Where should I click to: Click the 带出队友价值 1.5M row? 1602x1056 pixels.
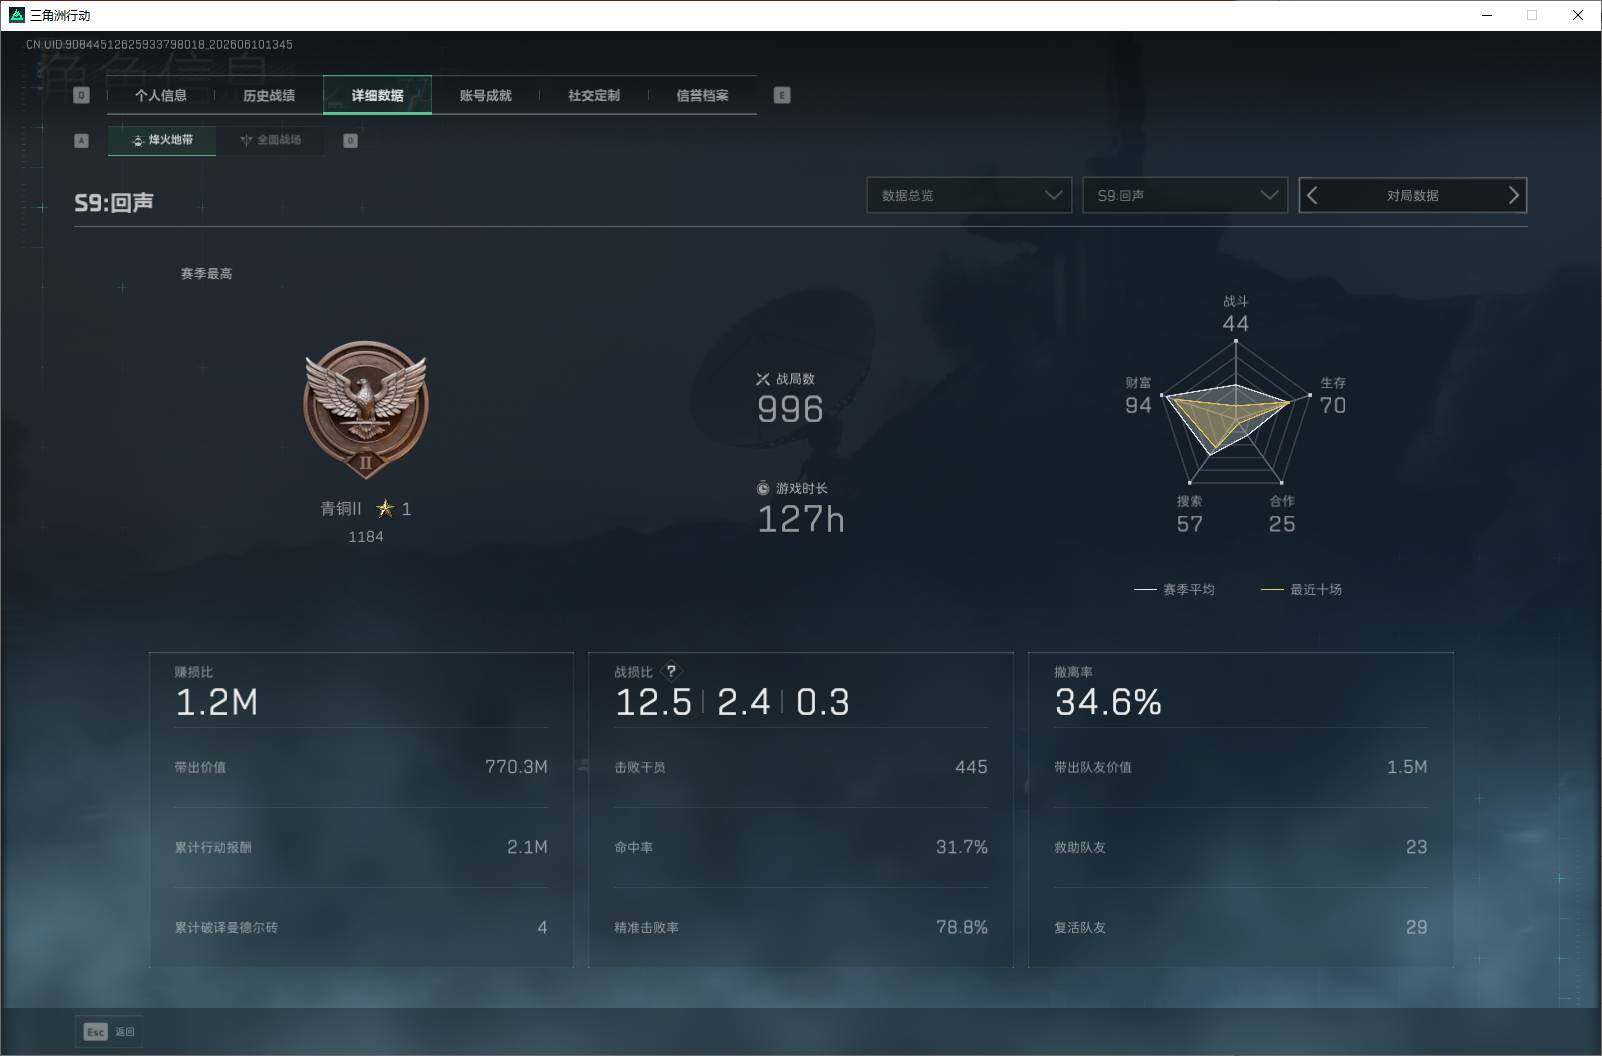pos(1241,767)
